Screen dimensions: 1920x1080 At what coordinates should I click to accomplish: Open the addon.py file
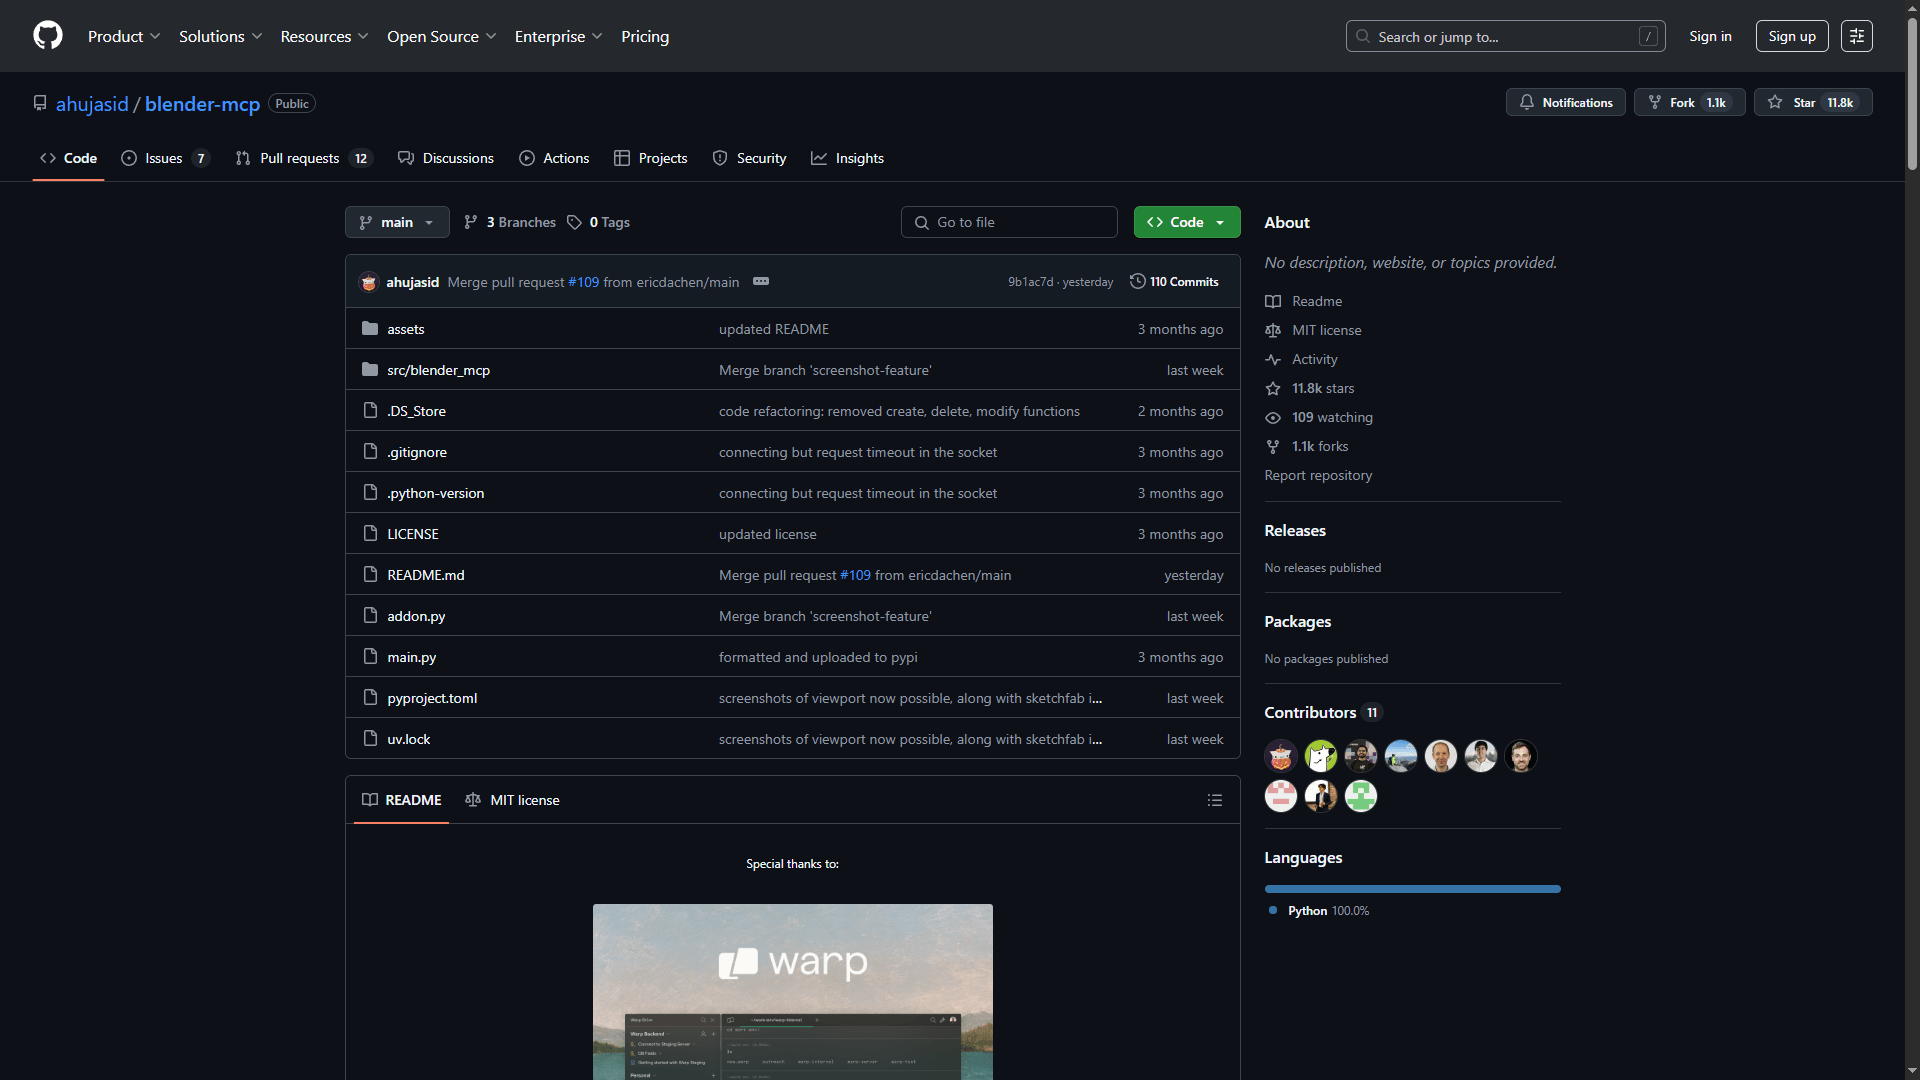pos(416,616)
